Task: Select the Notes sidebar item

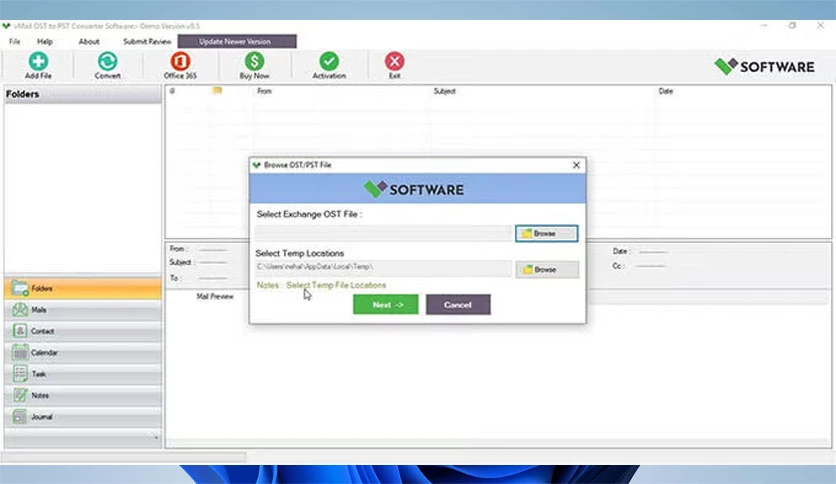Action: pos(83,395)
